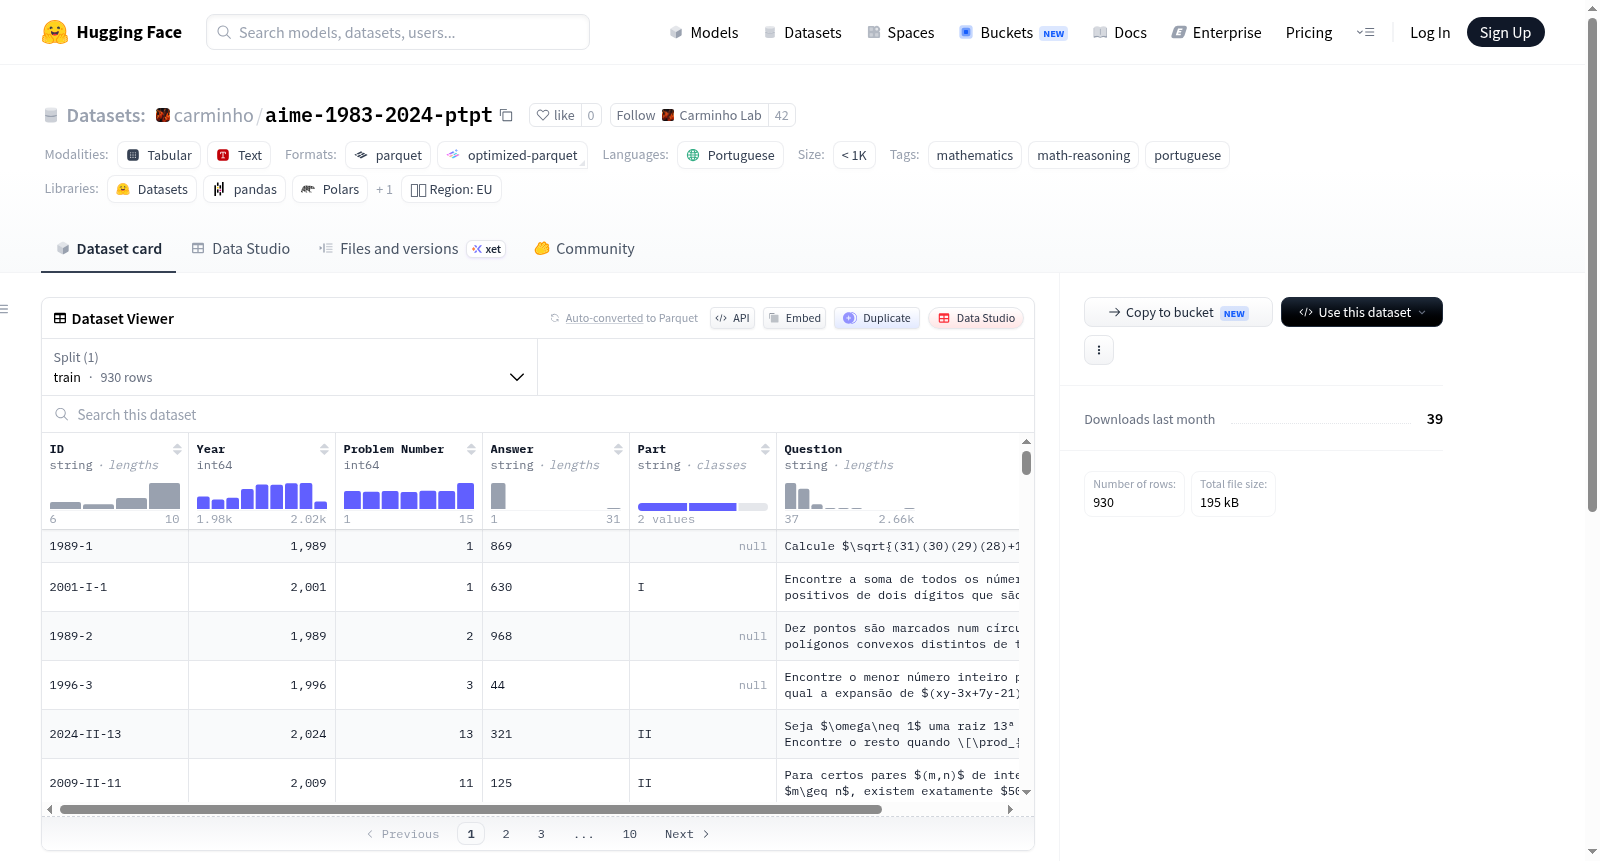This screenshot has height=861, width=1600.
Task: Open the three-dot more options button
Action: tap(1099, 350)
